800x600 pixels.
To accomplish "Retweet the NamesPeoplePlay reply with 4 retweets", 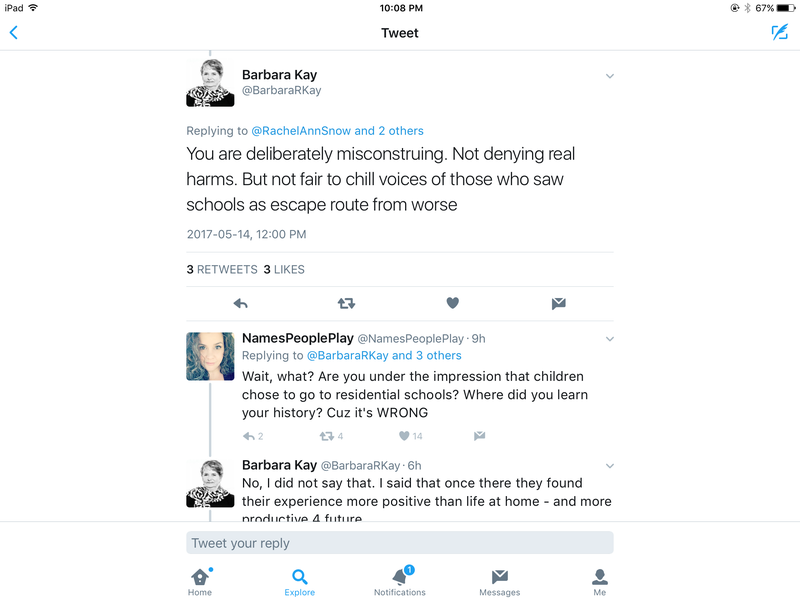I will [331, 436].
